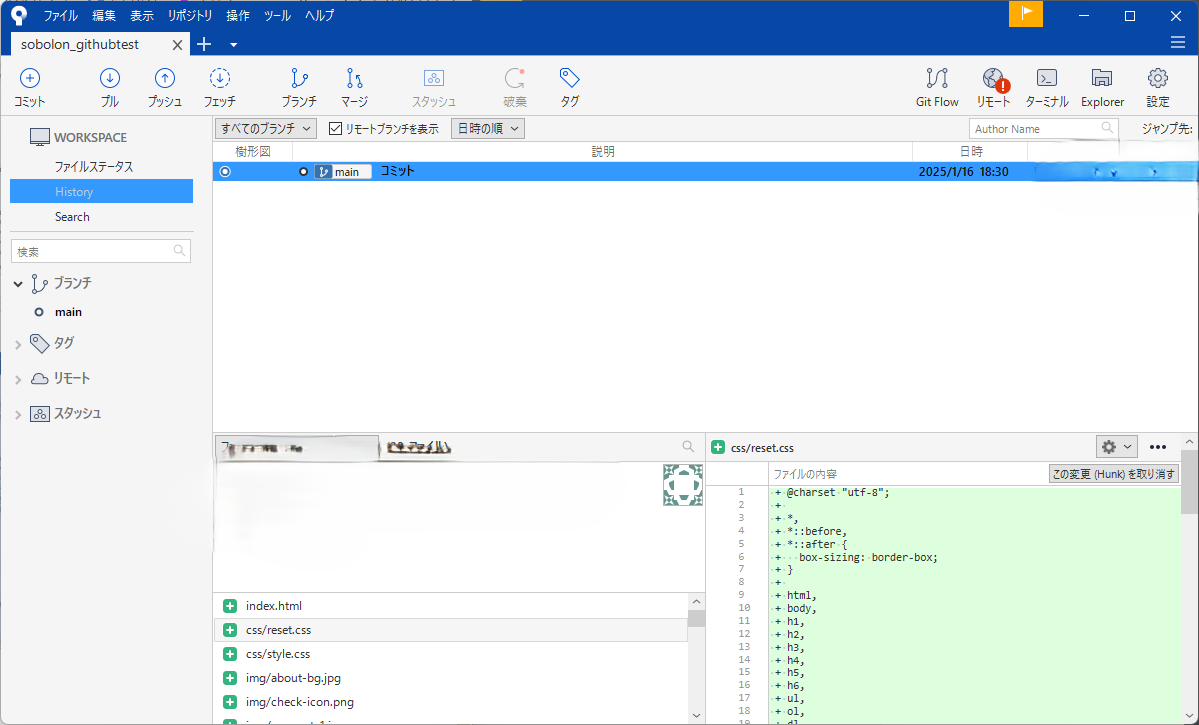Select the main commit row in history
Image resolution: width=1199 pixels, height=725 pixels.
click(x=705, y=171)
